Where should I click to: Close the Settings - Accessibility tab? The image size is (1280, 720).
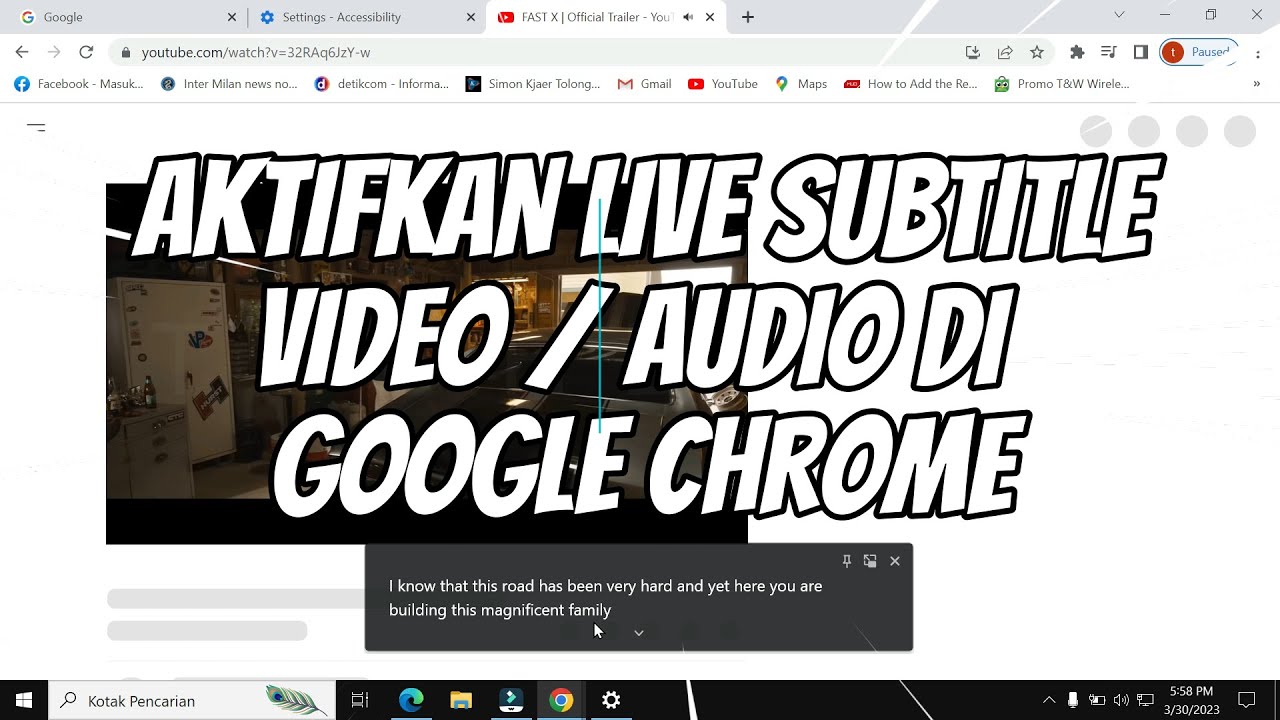(471, 17)
